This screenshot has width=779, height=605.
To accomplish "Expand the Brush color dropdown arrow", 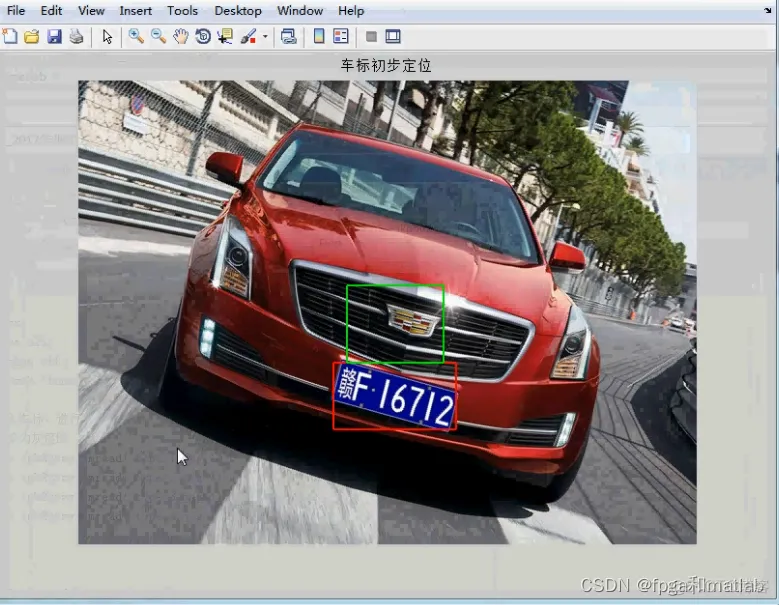I will (x=265, y=36).
